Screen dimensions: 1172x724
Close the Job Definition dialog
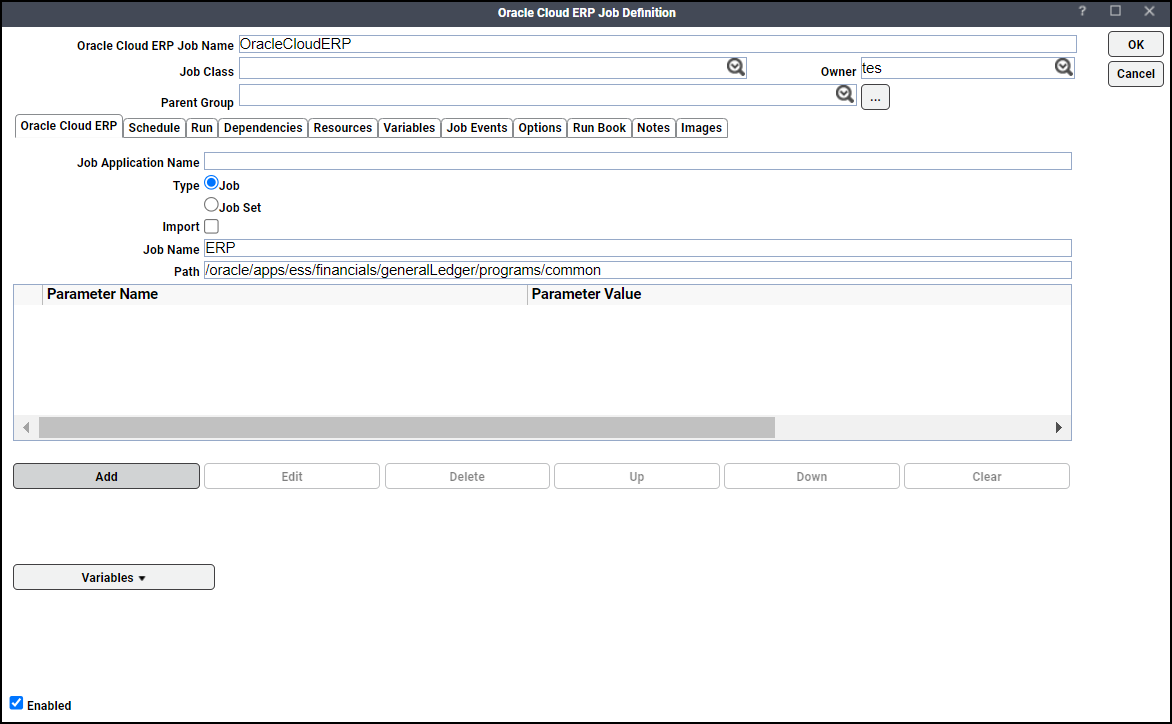point(1150,11)
